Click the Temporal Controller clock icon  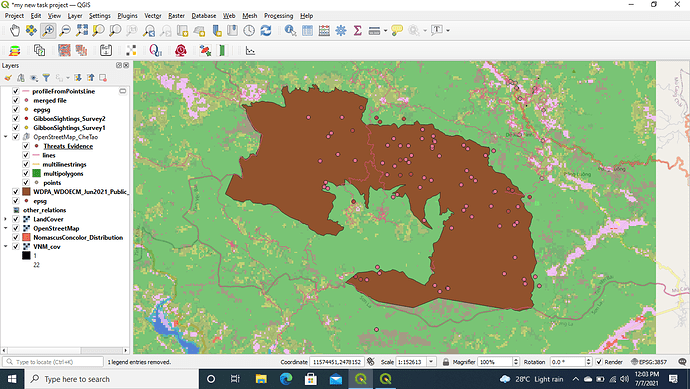coord(249,30)
